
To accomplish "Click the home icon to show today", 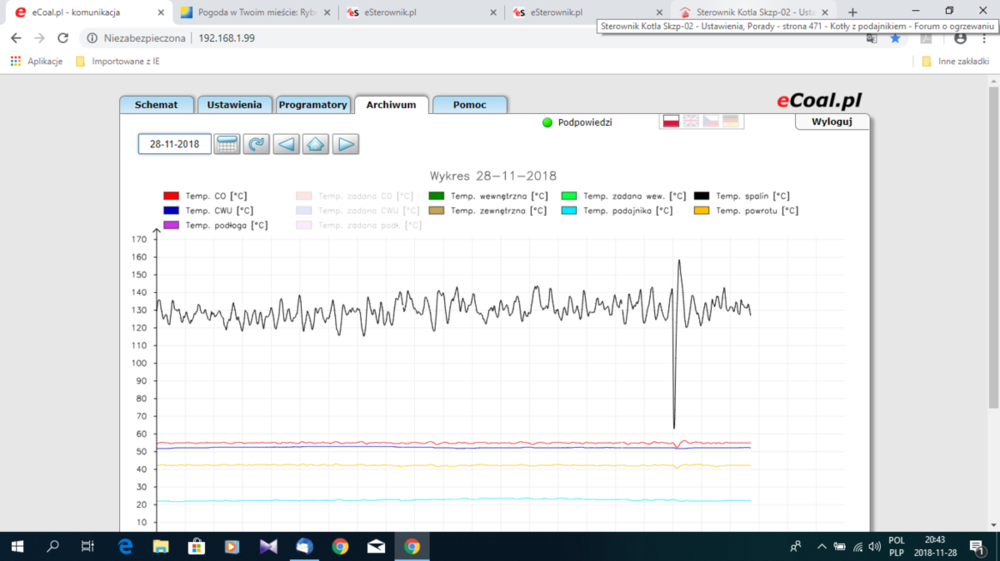I will [316, 144].
